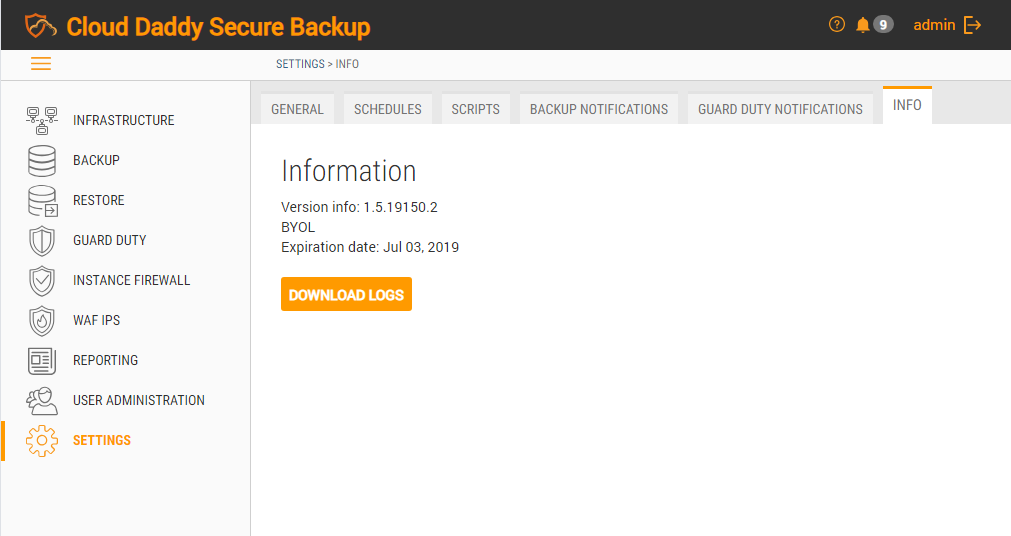1011x536 pixels.
Task: Switch to the Schedules tab
Action: point(388,109)
